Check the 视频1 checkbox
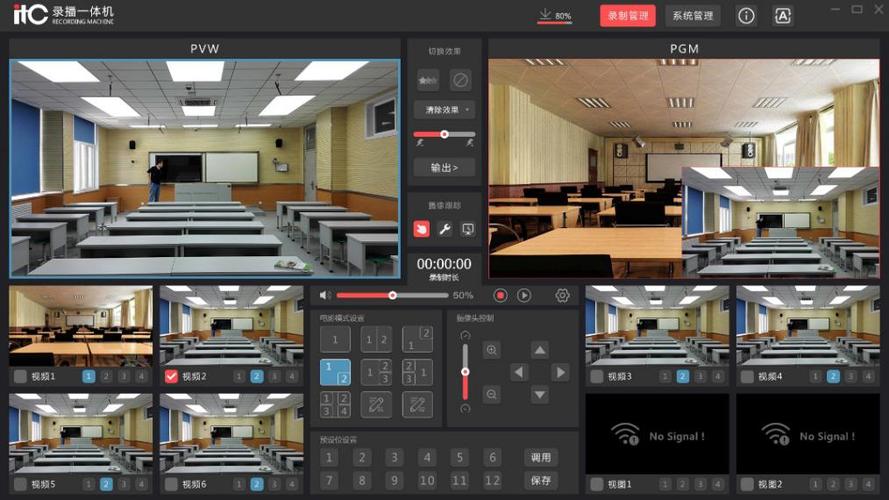Viewport: 889px width, 500px height. (19, 377)
